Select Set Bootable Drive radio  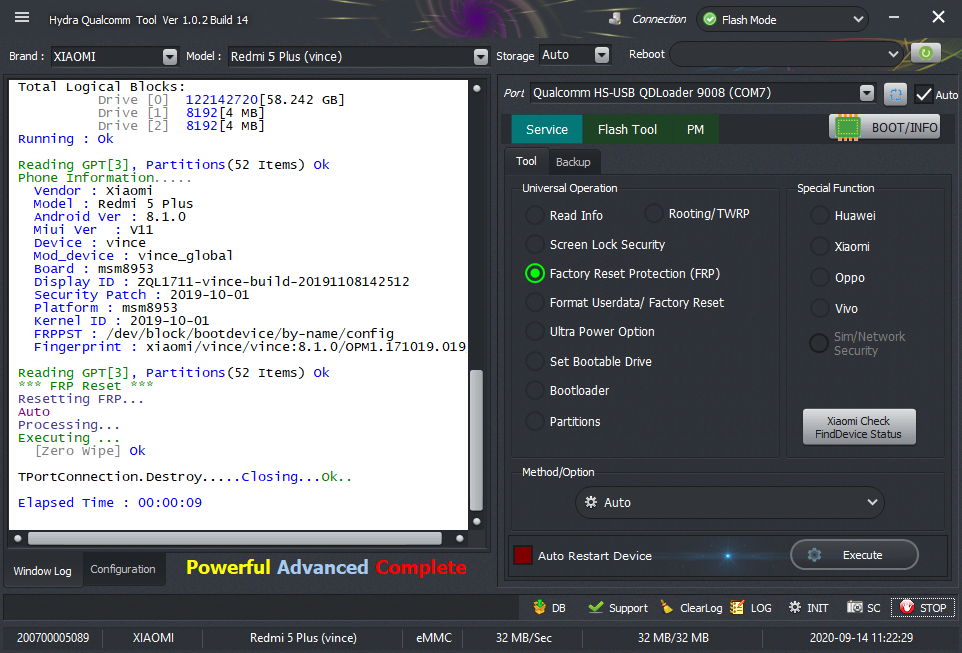tap(535, 361)
